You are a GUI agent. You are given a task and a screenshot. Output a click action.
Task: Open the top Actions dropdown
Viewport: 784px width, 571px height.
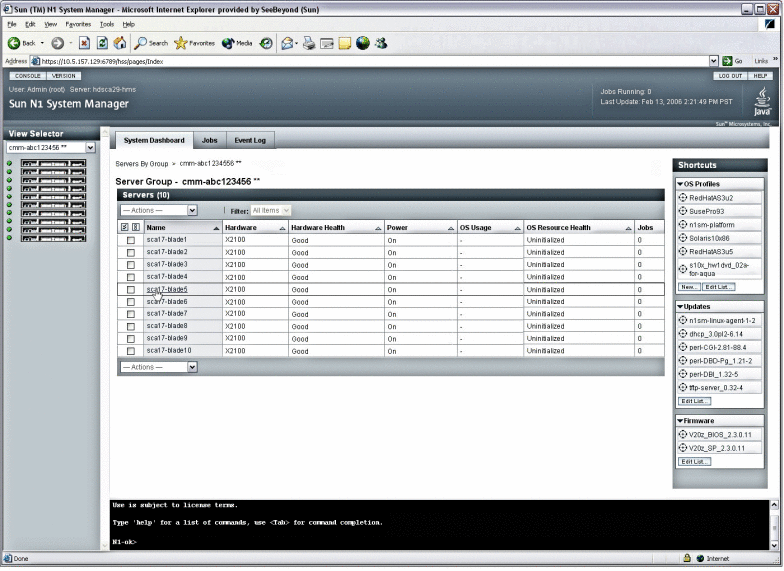(x=158, y=210)
